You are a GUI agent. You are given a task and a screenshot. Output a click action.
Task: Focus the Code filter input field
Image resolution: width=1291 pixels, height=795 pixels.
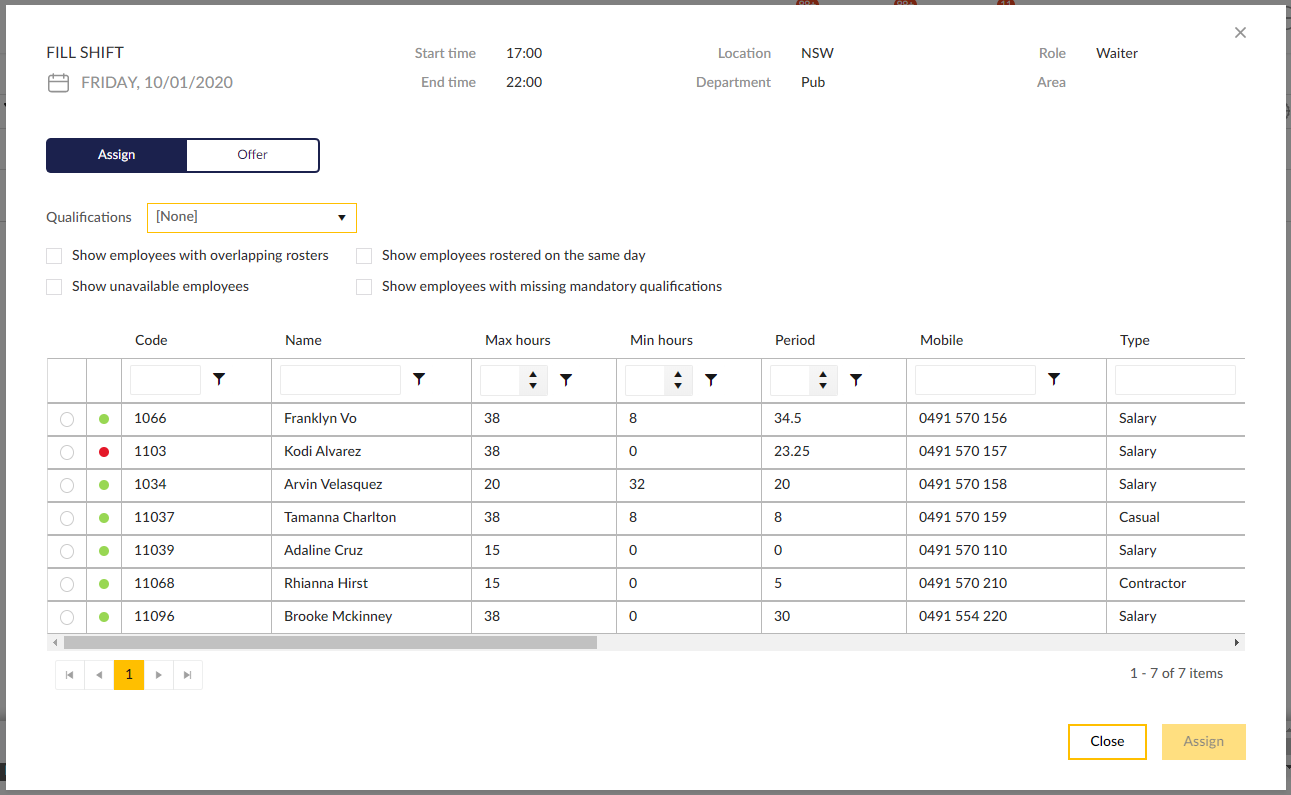coord(166,380)
